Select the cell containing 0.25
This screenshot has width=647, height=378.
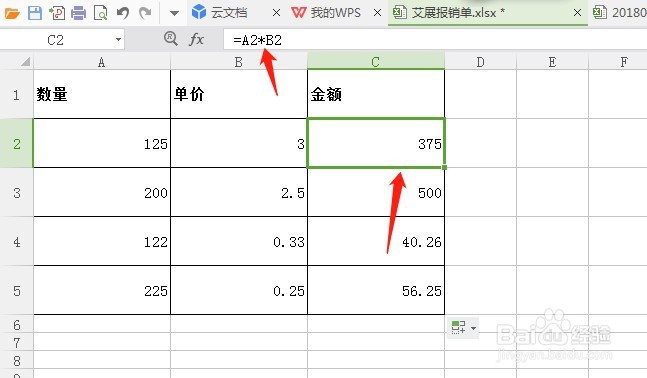(239, 291)
